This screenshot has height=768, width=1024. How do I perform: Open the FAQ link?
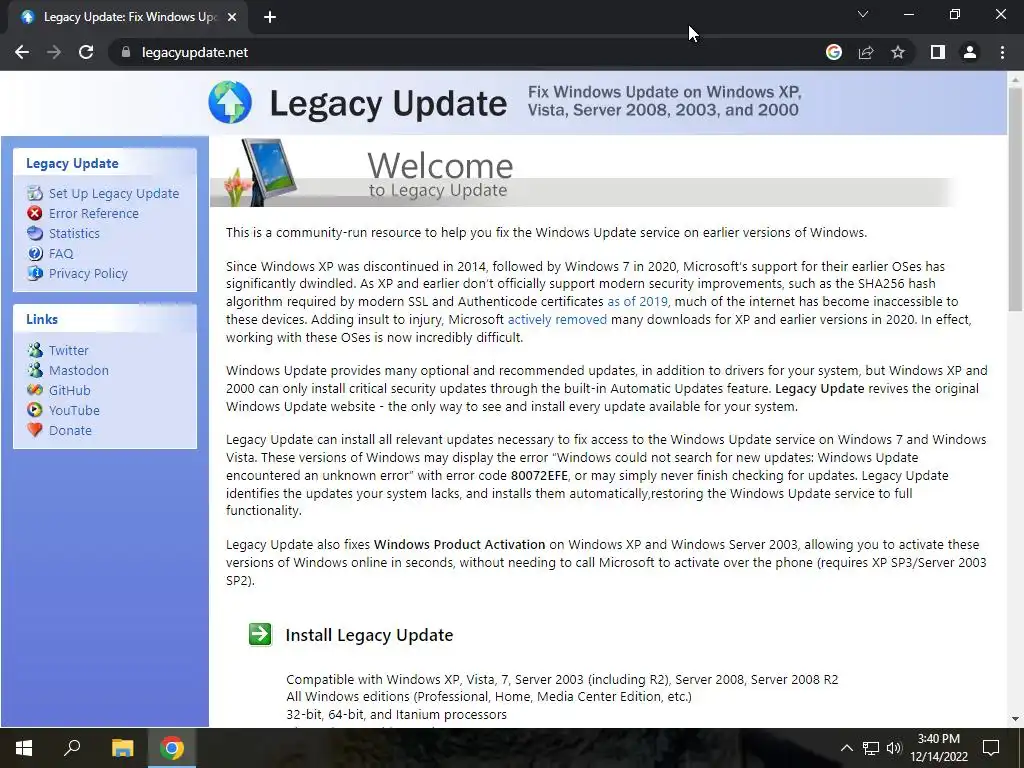[61, 253]
